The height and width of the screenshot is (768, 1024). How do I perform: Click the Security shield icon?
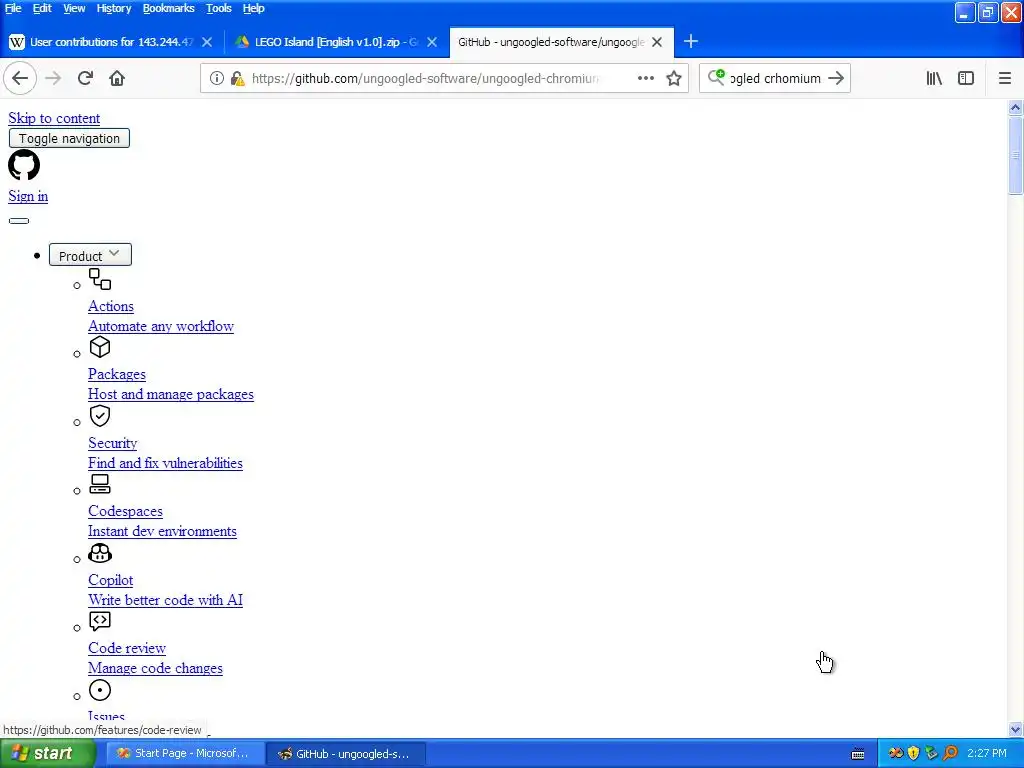pos(100,415)
